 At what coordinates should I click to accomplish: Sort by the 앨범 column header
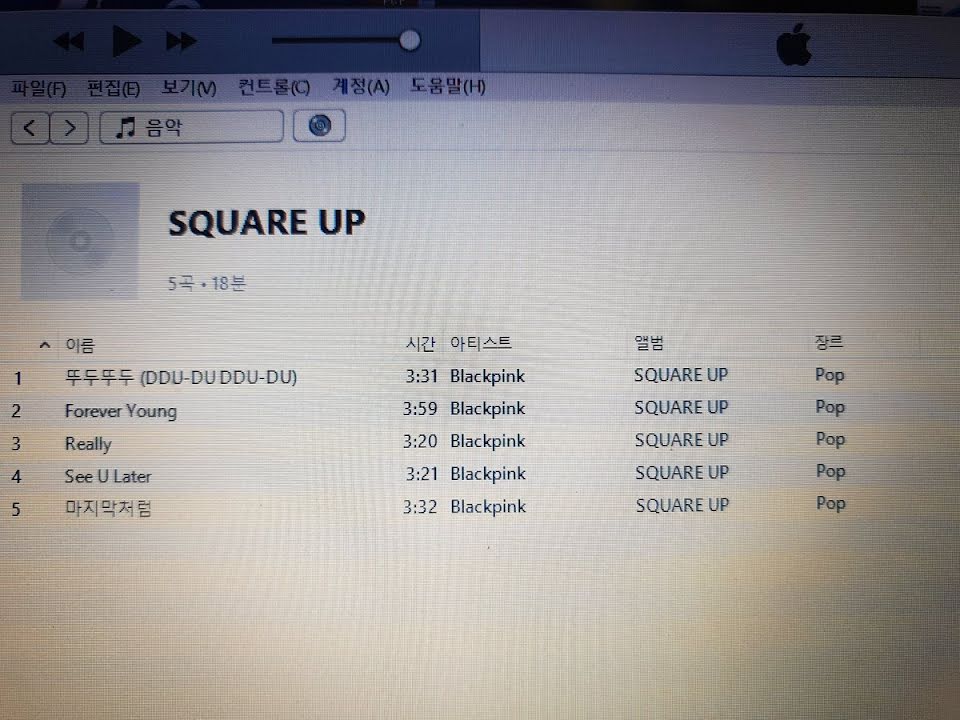649,343
